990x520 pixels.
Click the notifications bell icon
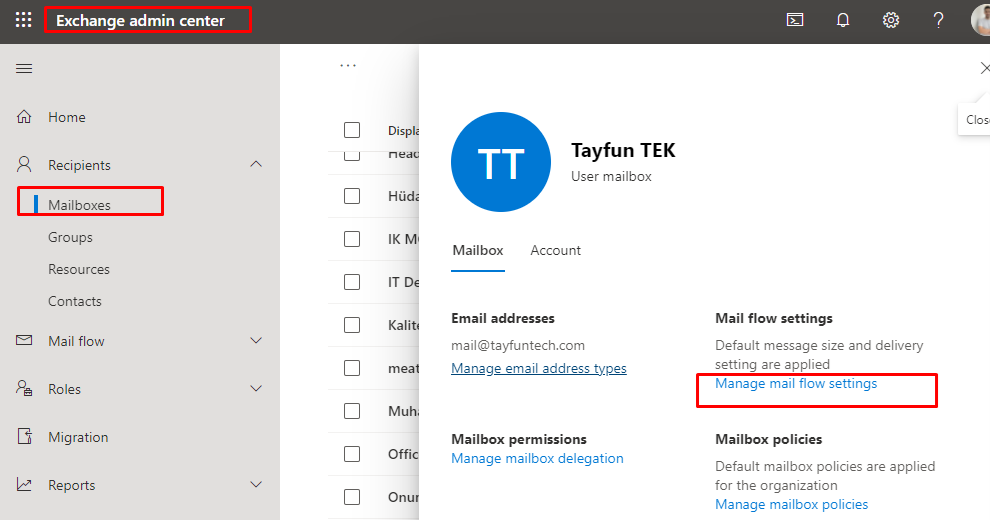[x=843, y=20]
